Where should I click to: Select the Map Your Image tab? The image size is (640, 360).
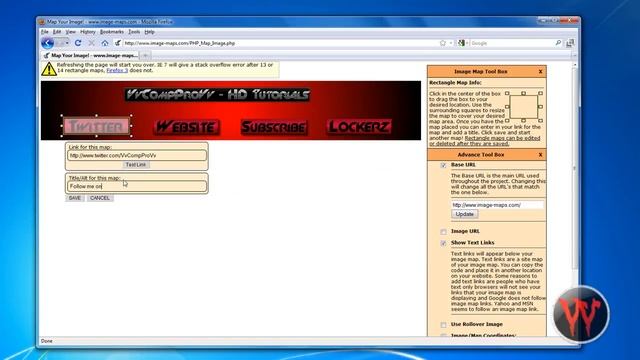(91, 55)
